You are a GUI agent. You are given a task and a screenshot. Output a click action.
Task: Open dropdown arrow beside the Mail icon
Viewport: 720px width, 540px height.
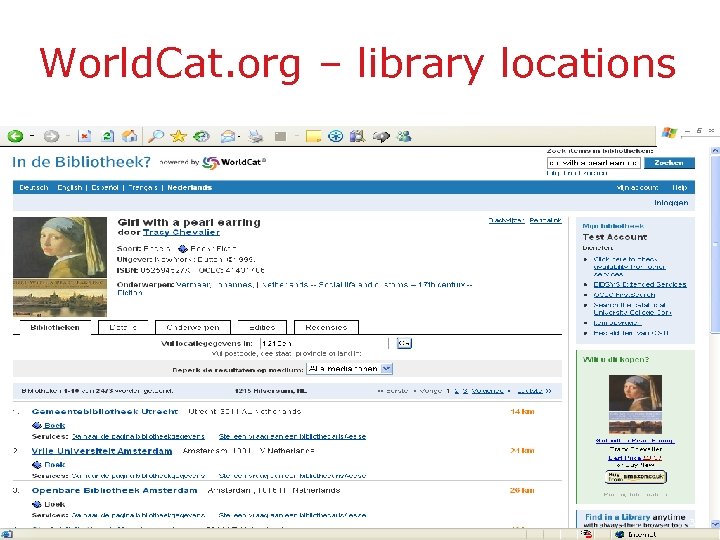click(240, 136)
